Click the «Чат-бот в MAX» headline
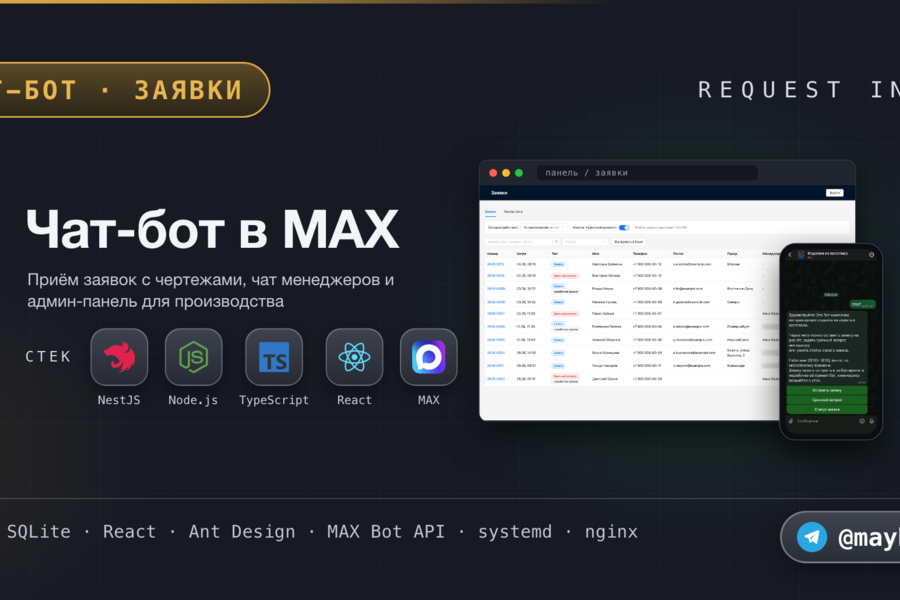This screenshot has width=900, height=600. [212, 230]
